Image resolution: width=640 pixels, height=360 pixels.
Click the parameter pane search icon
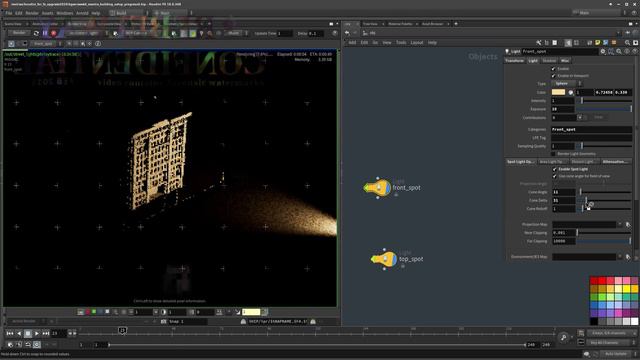click(619, 51)
